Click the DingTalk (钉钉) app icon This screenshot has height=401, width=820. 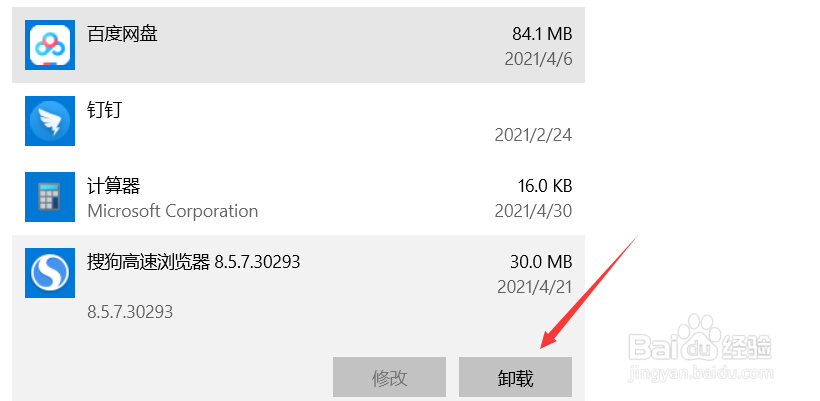point(50,121)
